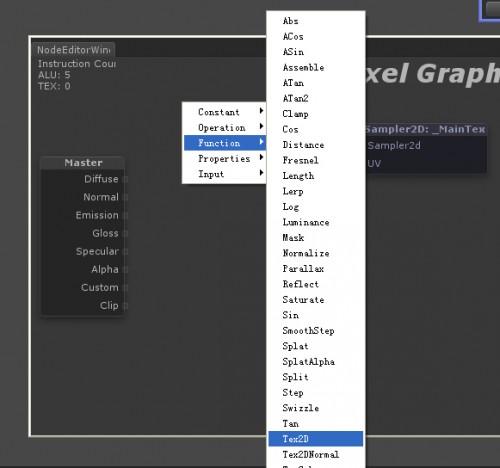Select the Sampler2D _MainTex node title

click(x=426, y=129)
